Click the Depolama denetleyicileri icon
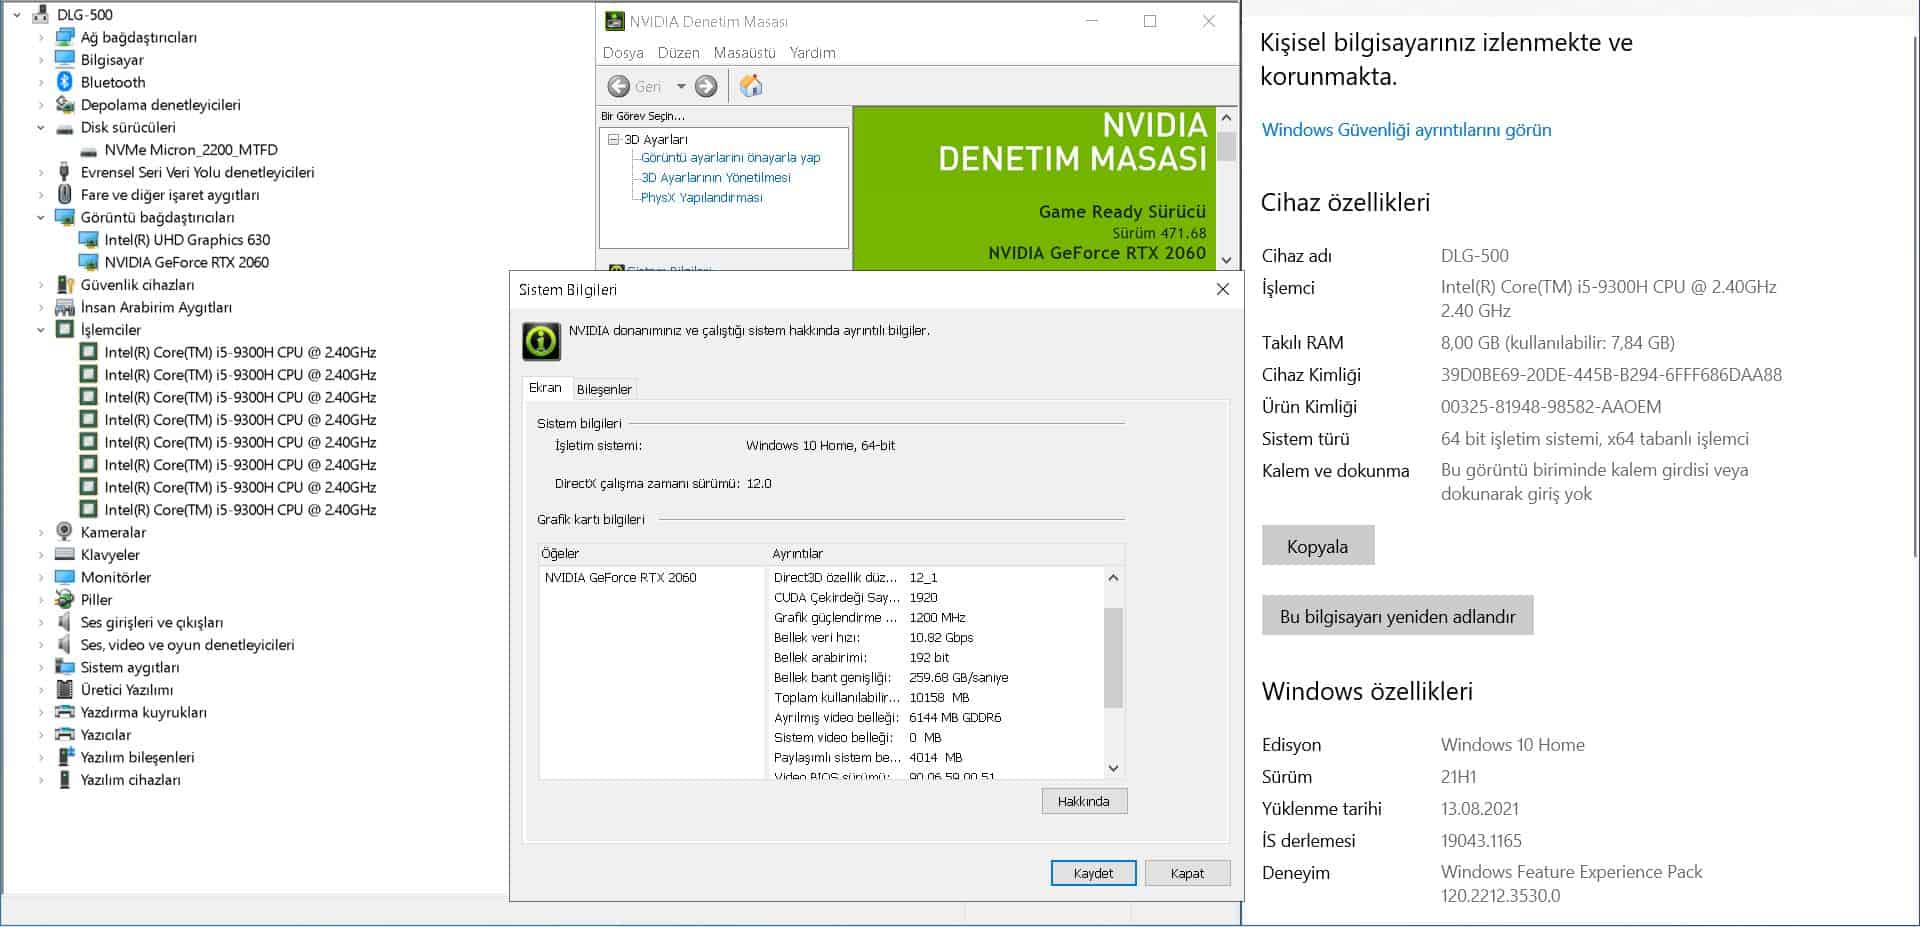 tap(65, 104)
